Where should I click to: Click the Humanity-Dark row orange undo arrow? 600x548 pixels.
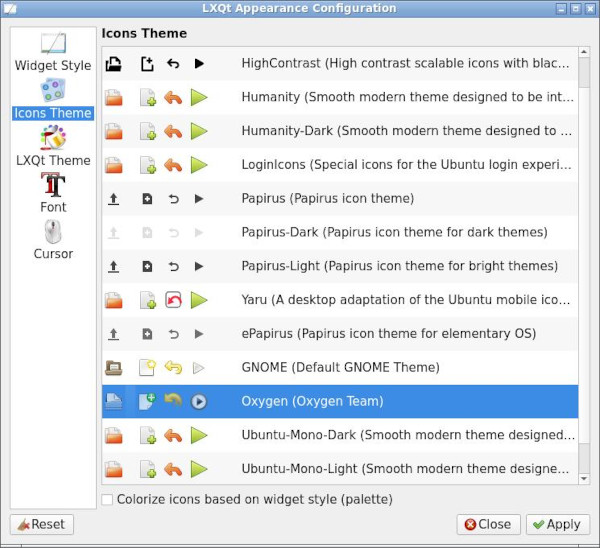(x=173, y=131)
